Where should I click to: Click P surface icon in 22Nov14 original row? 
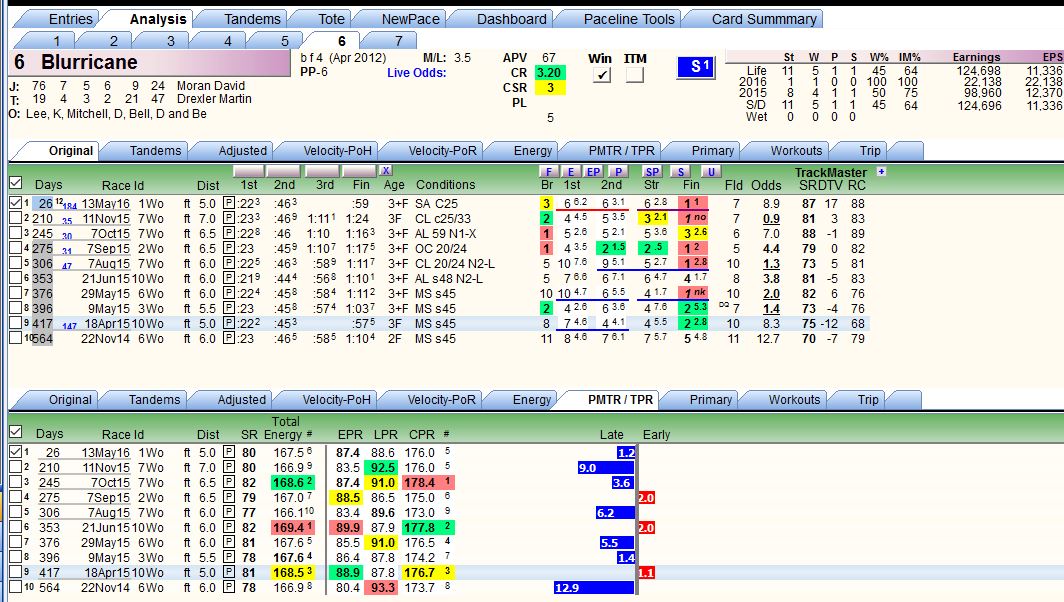point(229,338)
